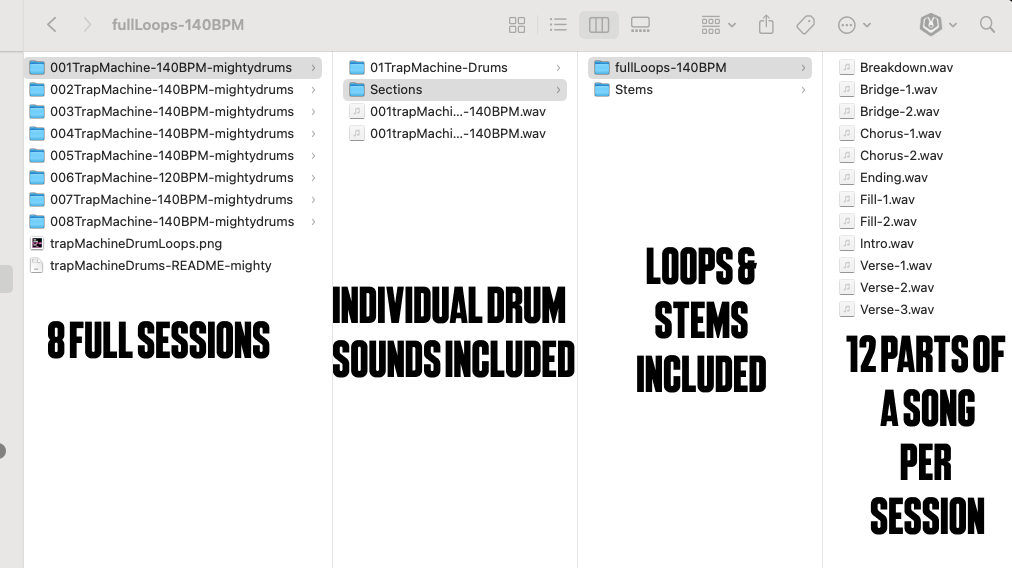Select Breakdown.wav file
Viewport: 1012px width, 568px height.
tap(906, 68)
